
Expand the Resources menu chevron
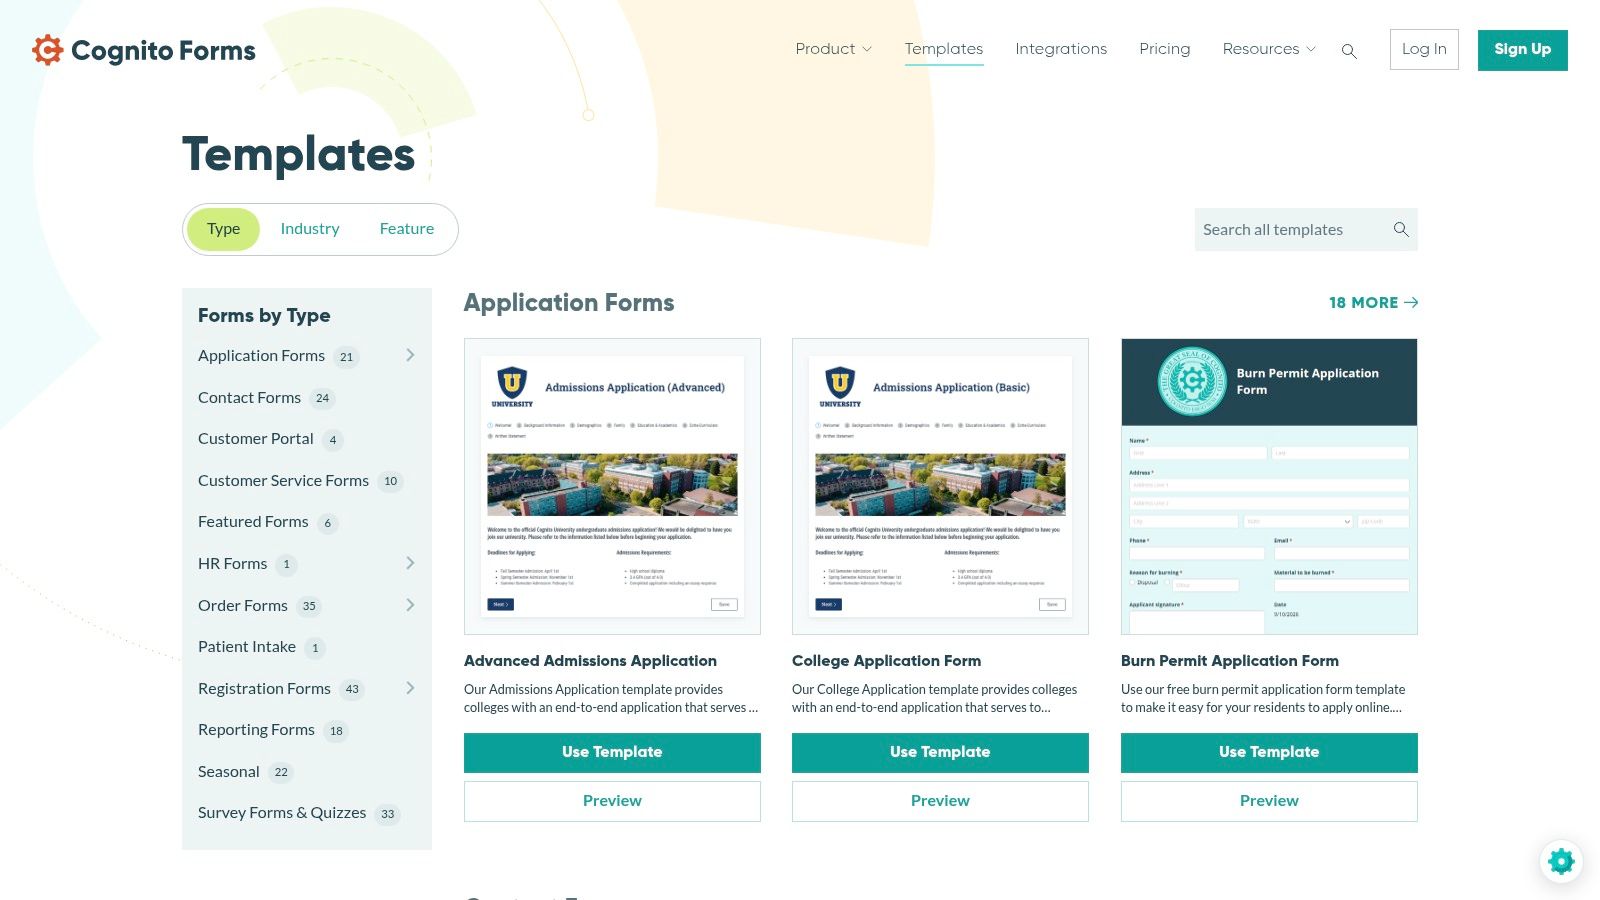pos(1311,49)
